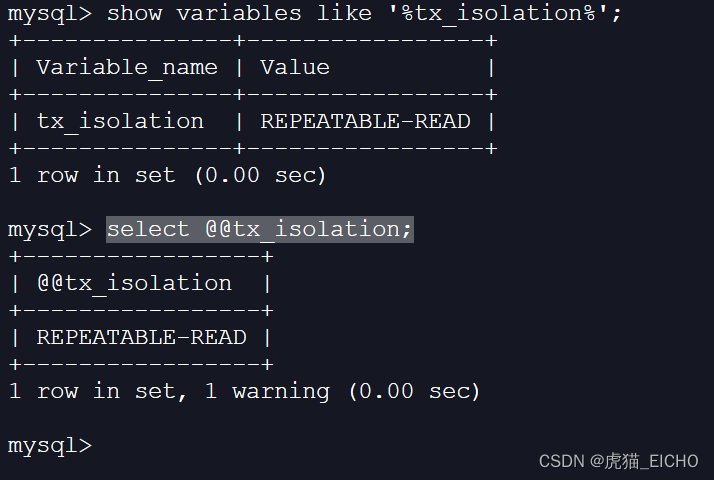
Task: Click the empty mysql> prompt at bottom
Action: coord(50,446)
